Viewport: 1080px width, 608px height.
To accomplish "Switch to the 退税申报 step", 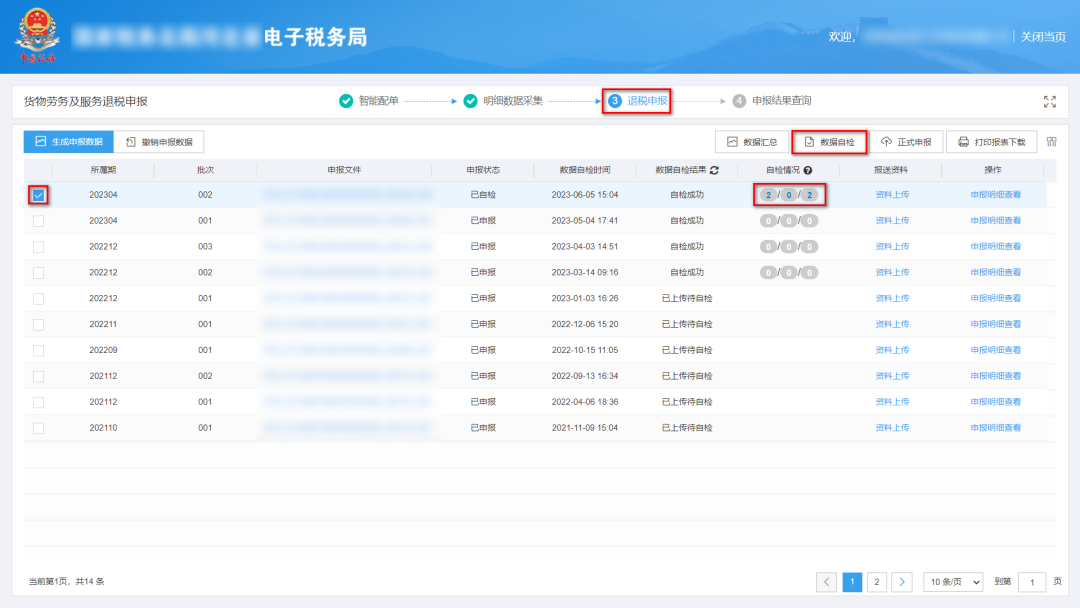I will coord(637,101).
